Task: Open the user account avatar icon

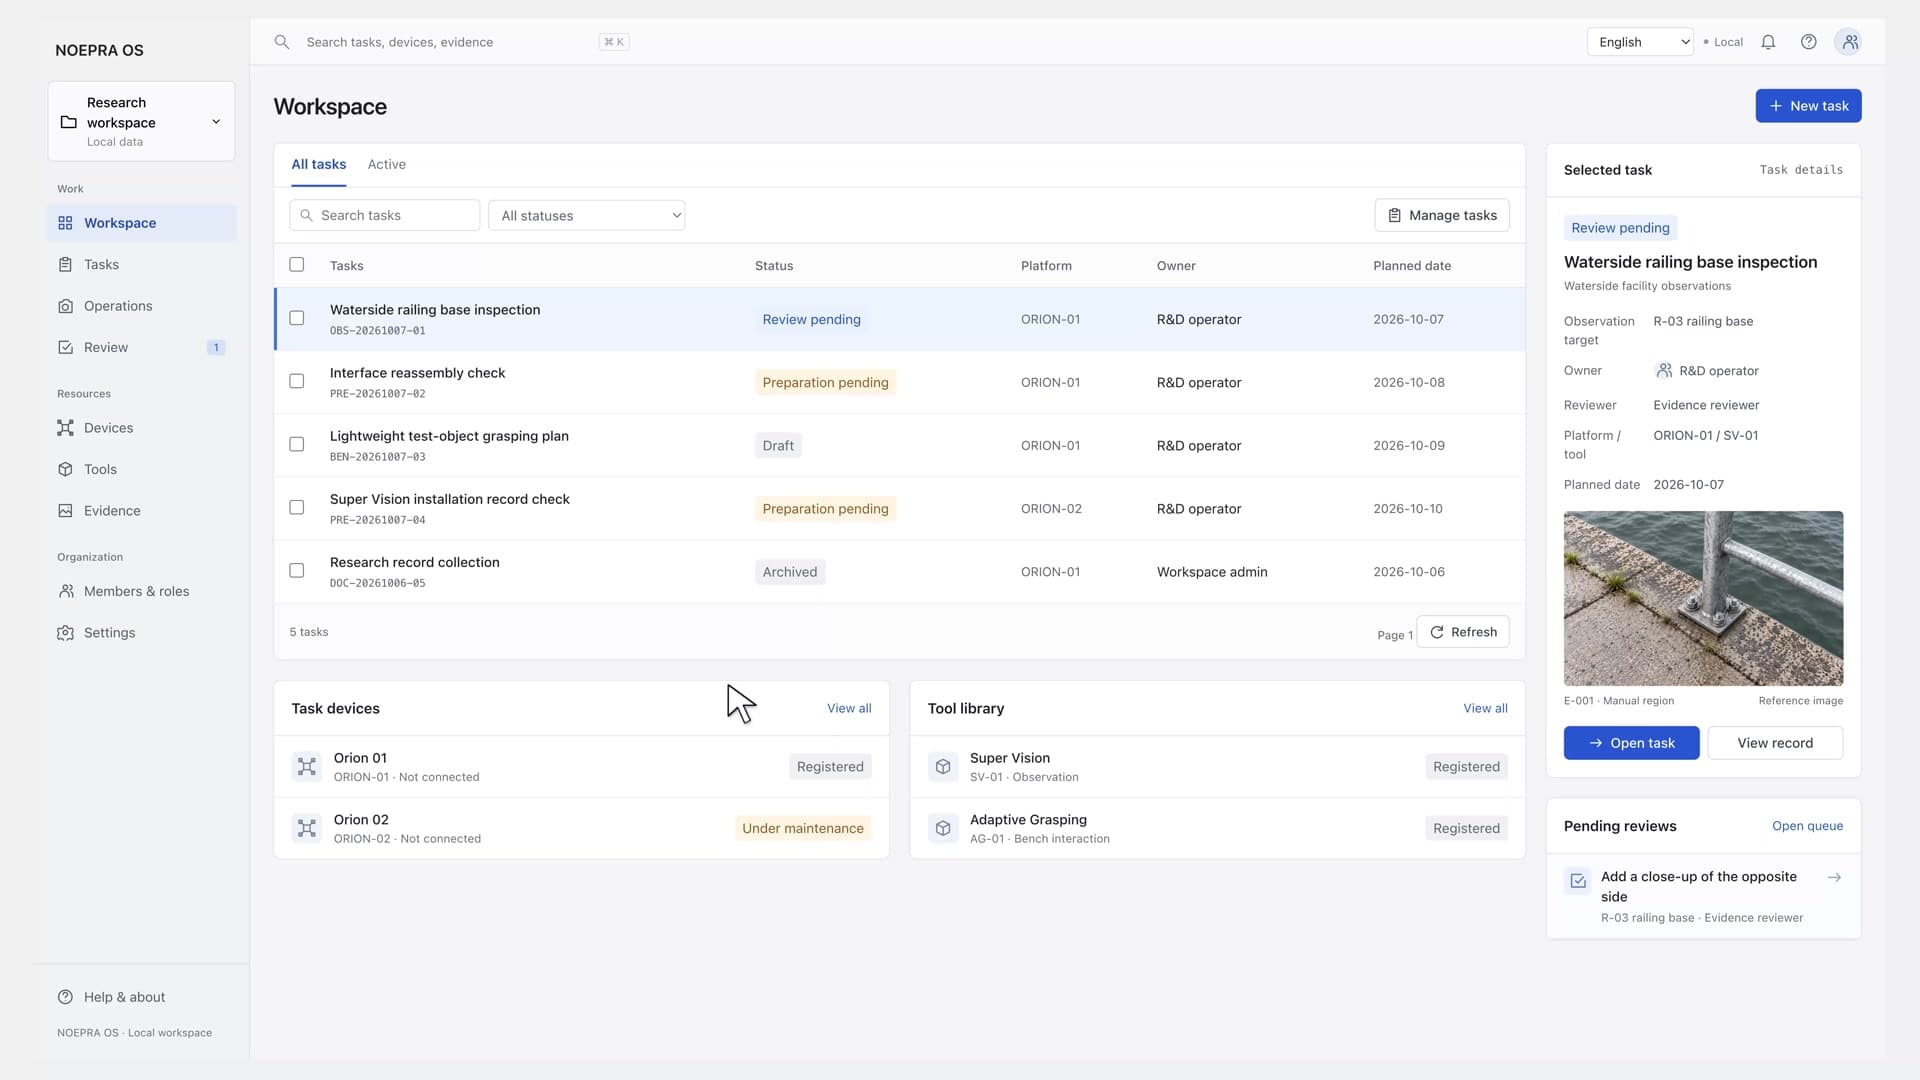Action: [x=1849, y=42]
